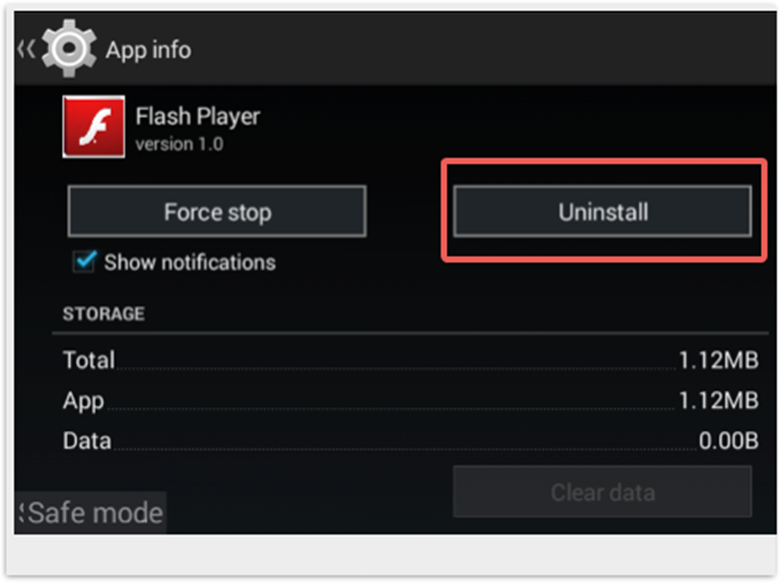
Task: Toggle the Show notifications checkbox
Action: (85, 261)
